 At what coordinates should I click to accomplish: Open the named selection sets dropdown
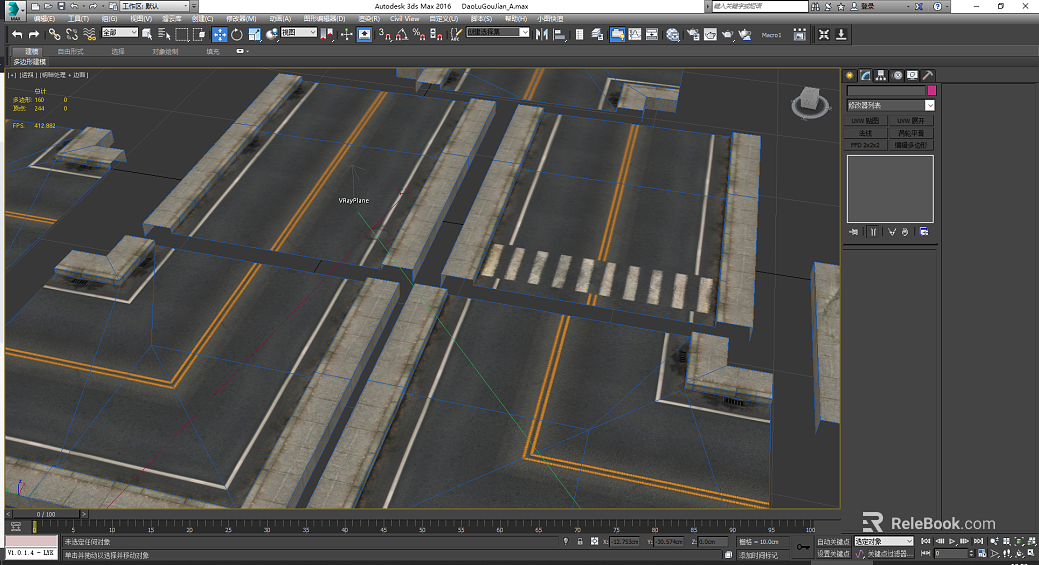498,32
